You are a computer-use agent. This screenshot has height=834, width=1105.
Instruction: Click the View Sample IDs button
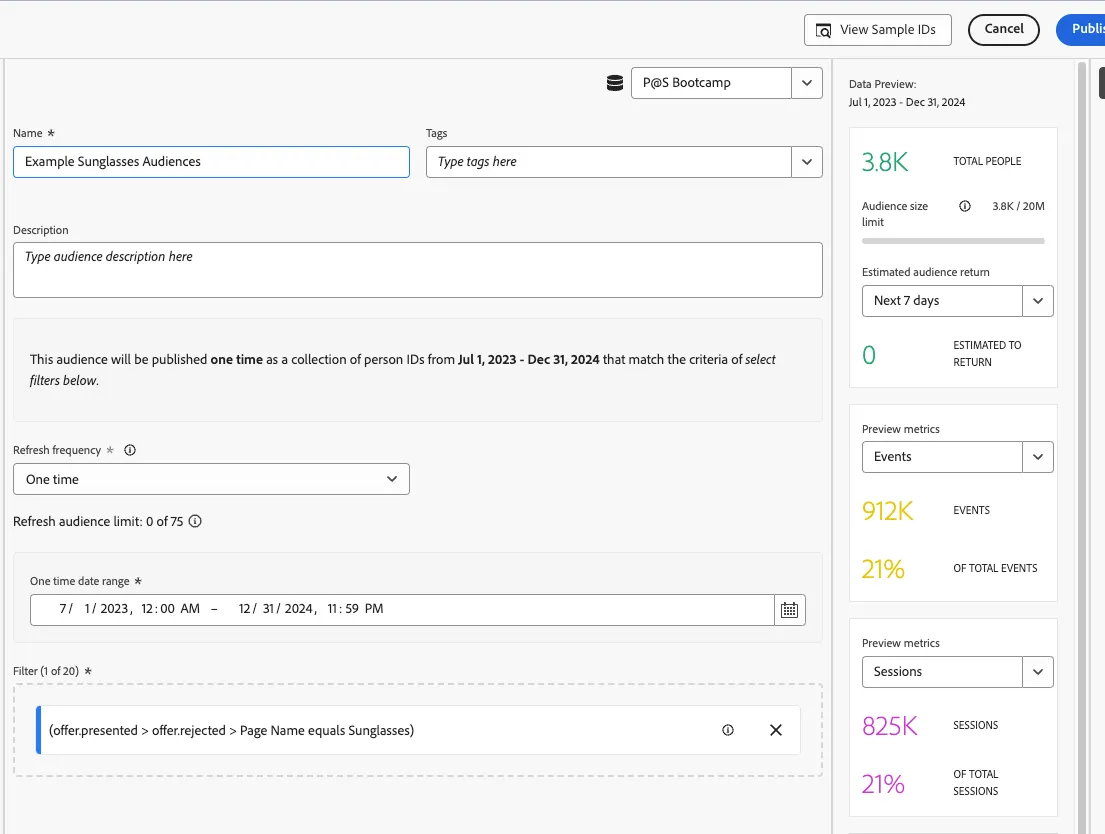coord(878,30)
